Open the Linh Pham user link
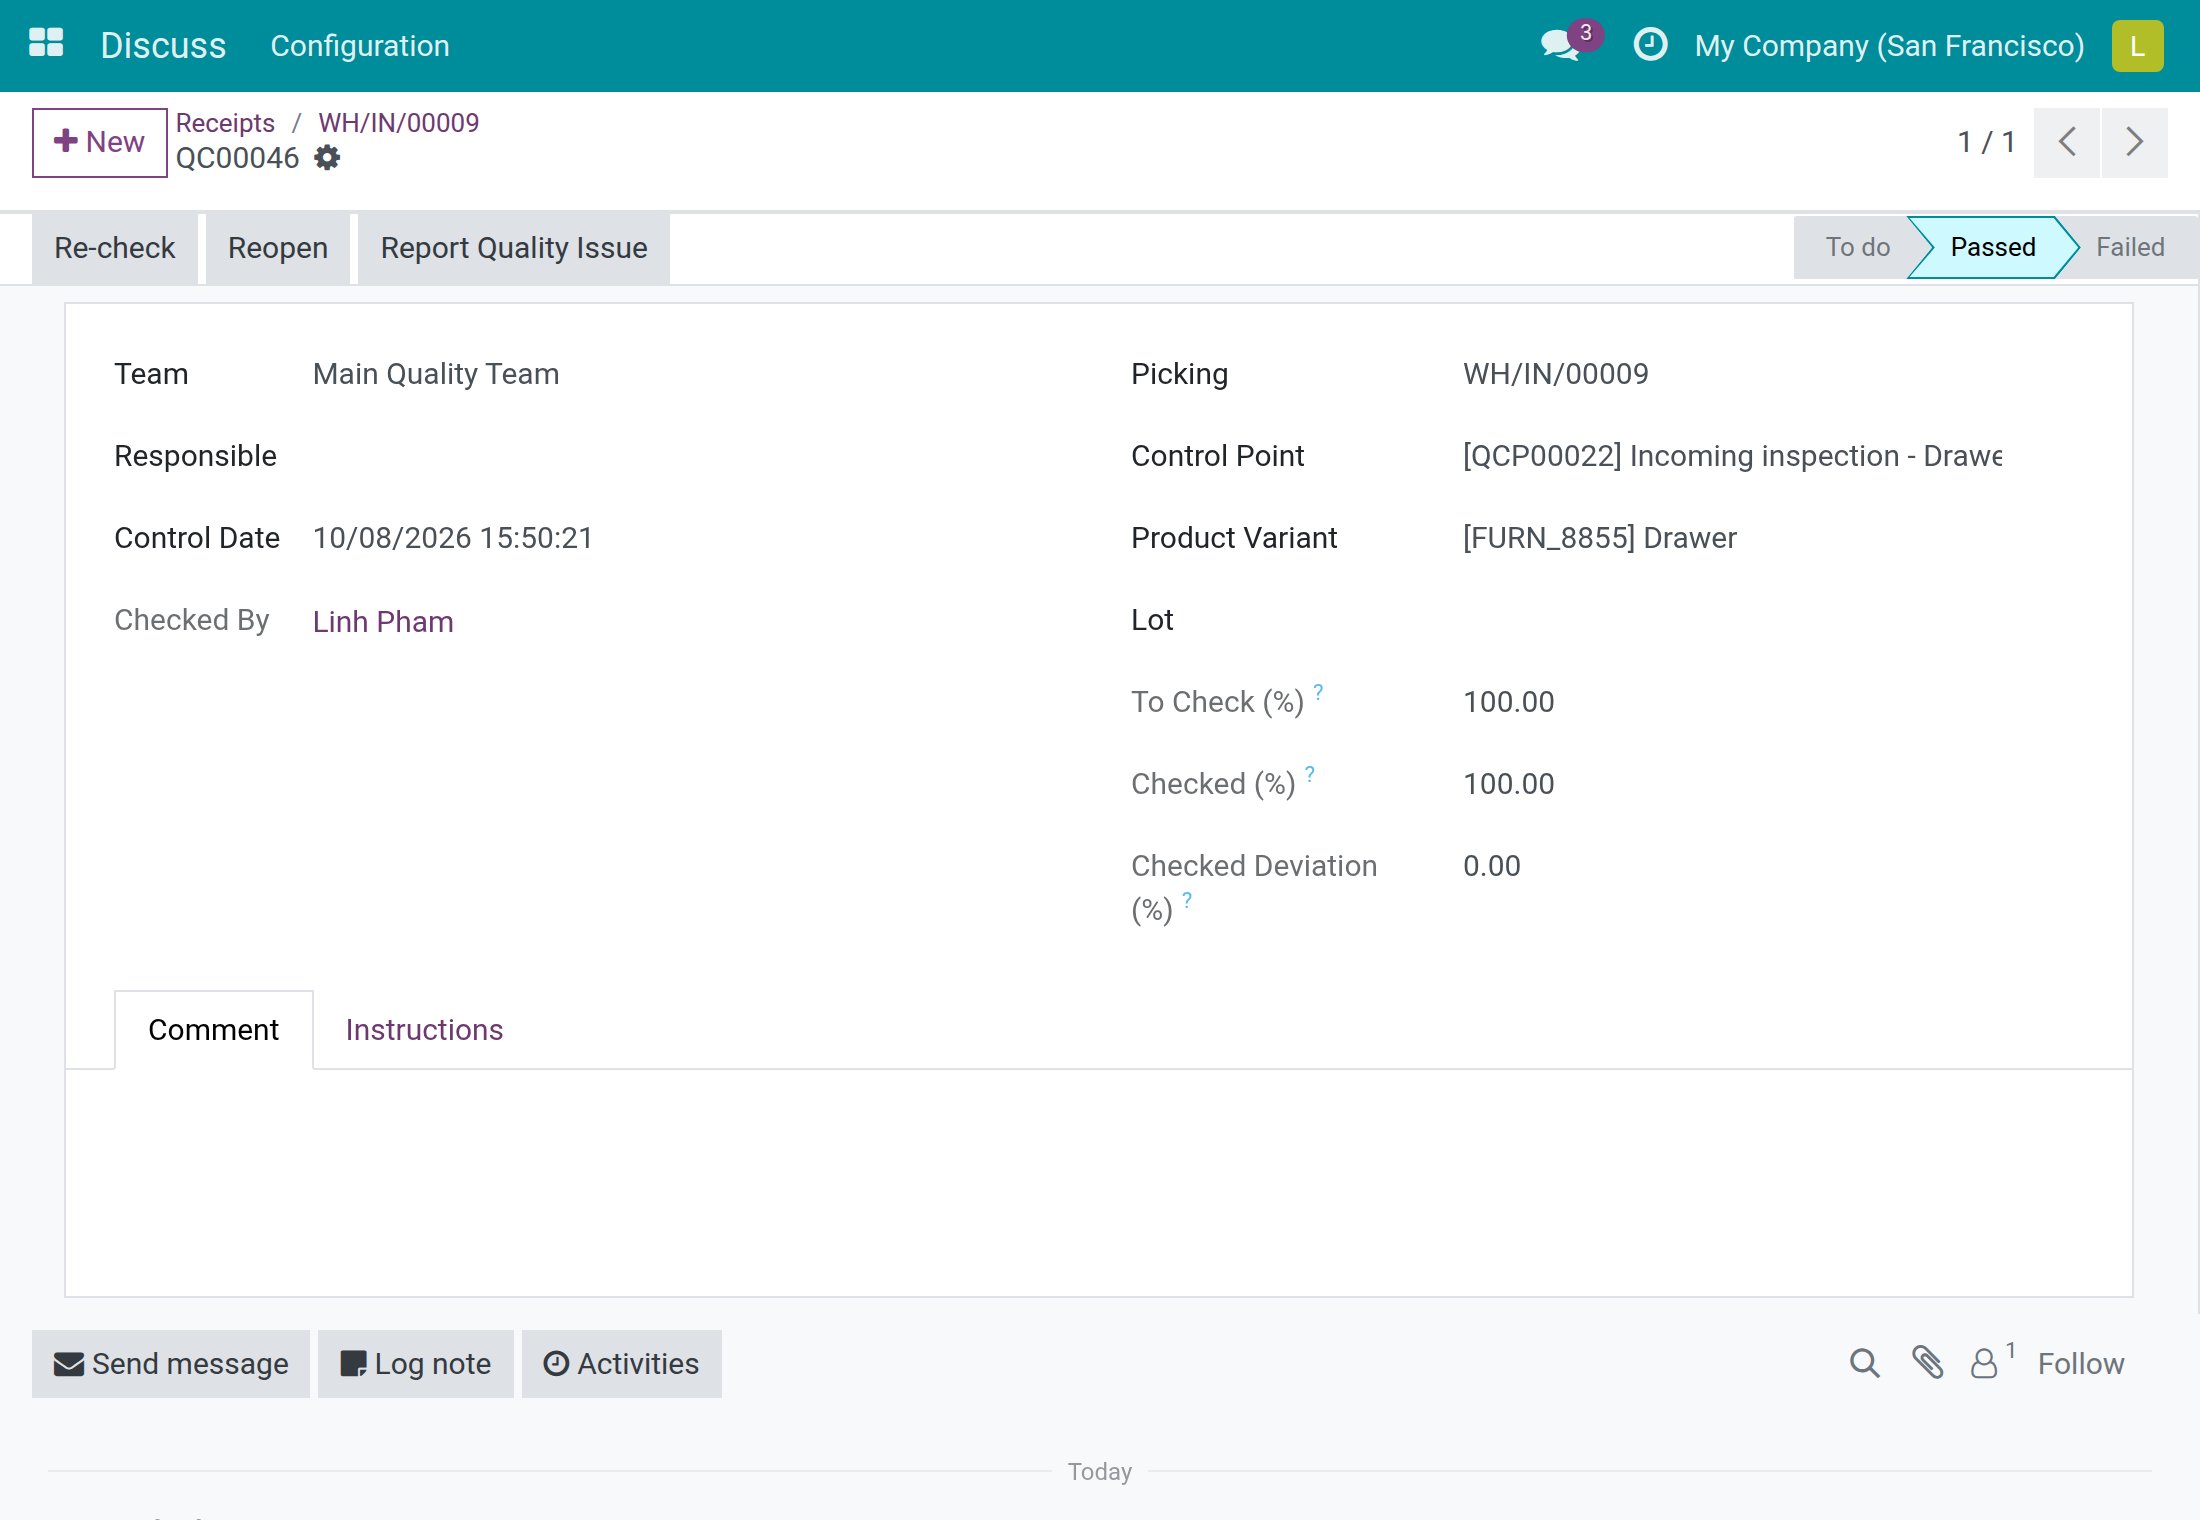The width and height of the screenshot is (2200, 1520). 383,621
